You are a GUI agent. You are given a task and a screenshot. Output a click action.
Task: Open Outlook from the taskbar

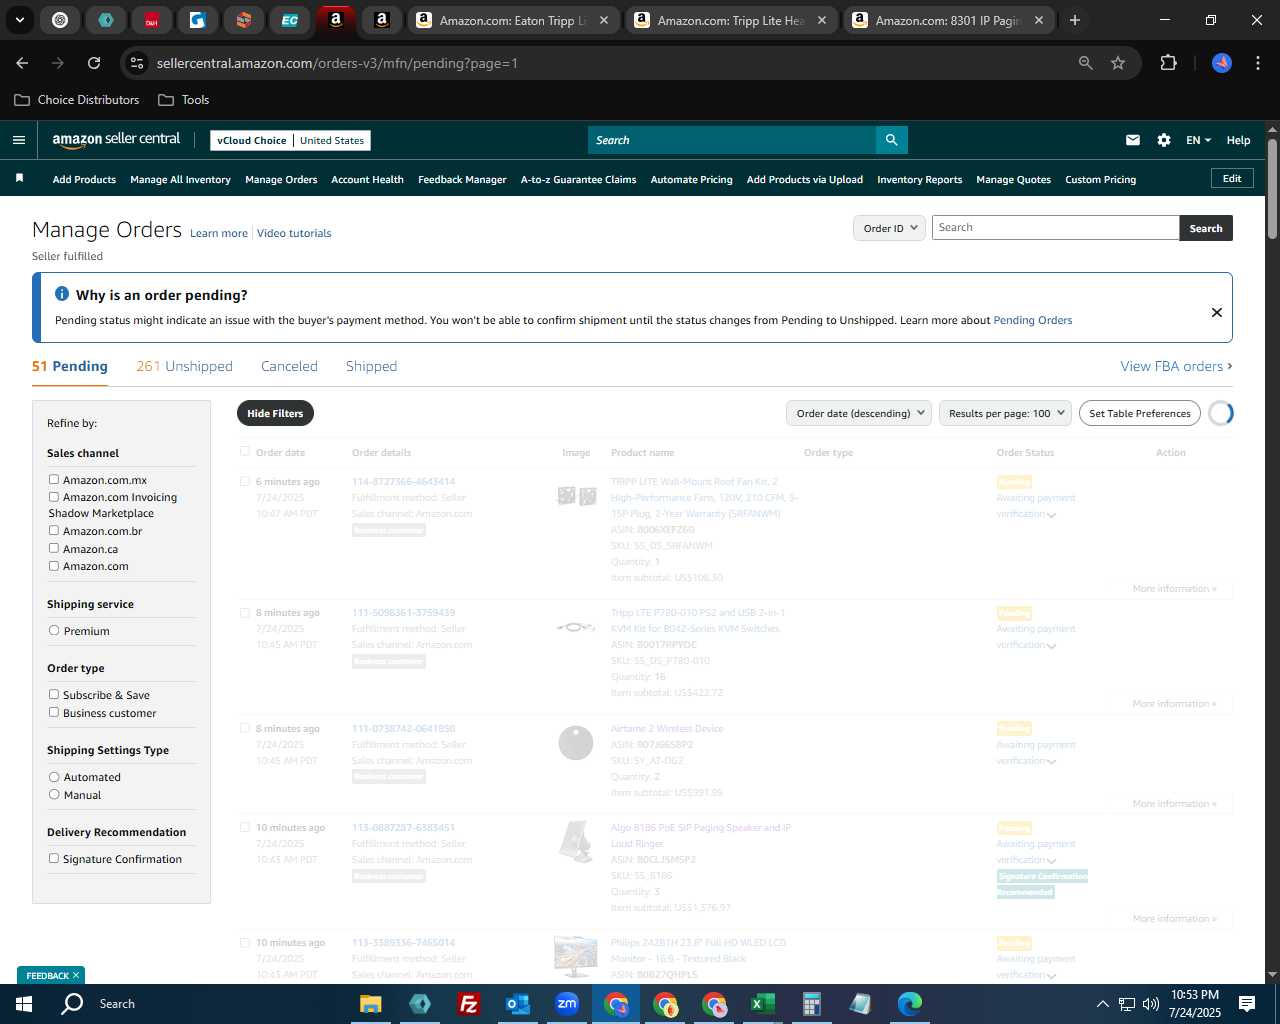click(517, 1004)
